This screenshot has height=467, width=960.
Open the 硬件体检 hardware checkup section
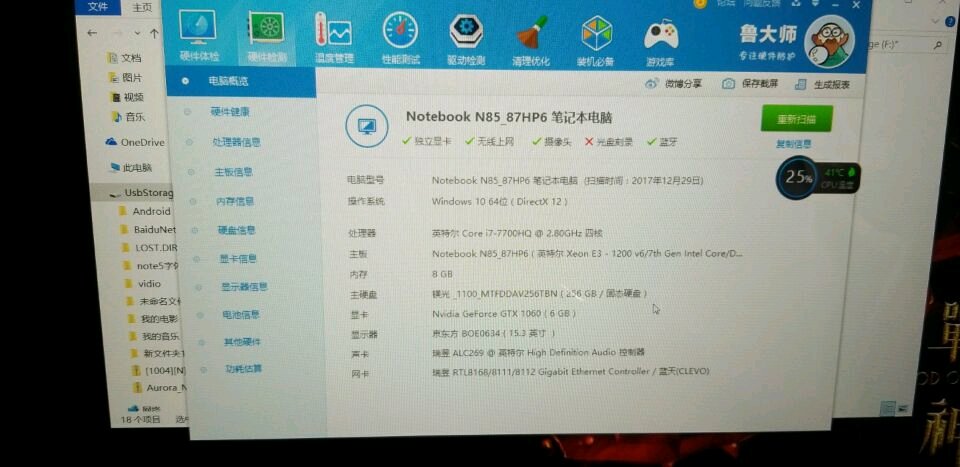[199, 37]
